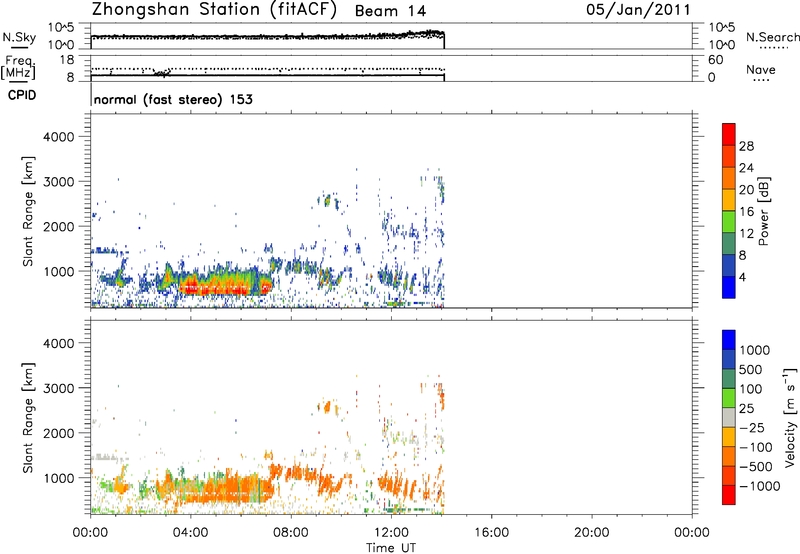Click the blue top of velocity colorbar

pos(729,340)
